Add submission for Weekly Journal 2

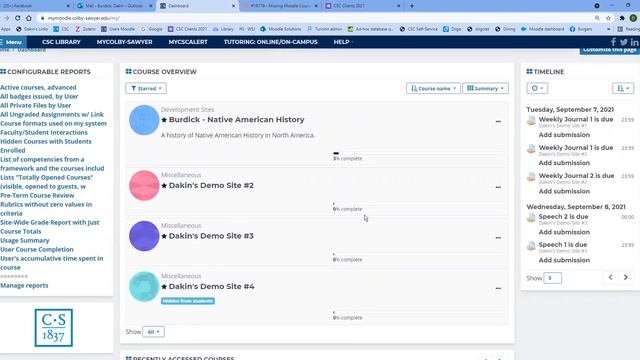(564, 191)
